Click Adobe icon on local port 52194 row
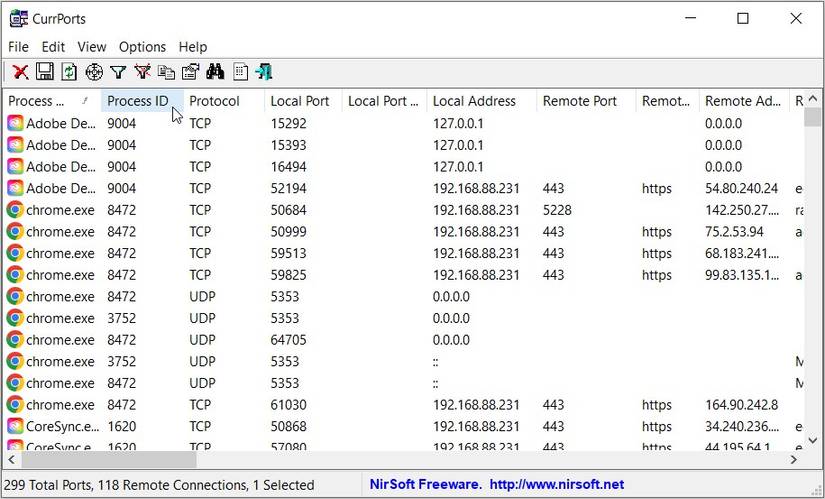 tap(15, 188)
